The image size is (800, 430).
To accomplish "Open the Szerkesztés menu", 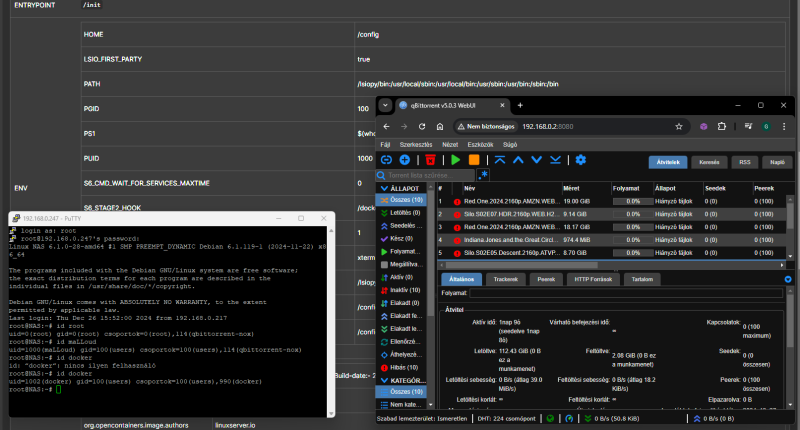I will click(416, 145).
